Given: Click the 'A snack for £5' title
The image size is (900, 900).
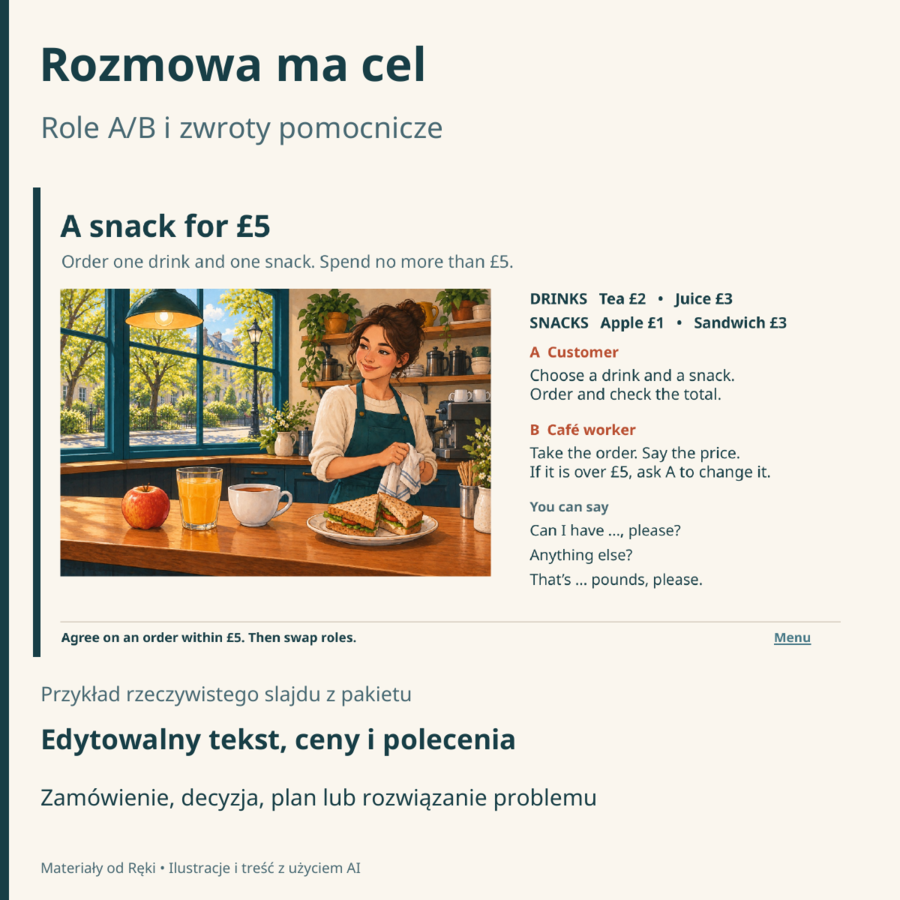Looking at the screenshot, I should point(165,226).
